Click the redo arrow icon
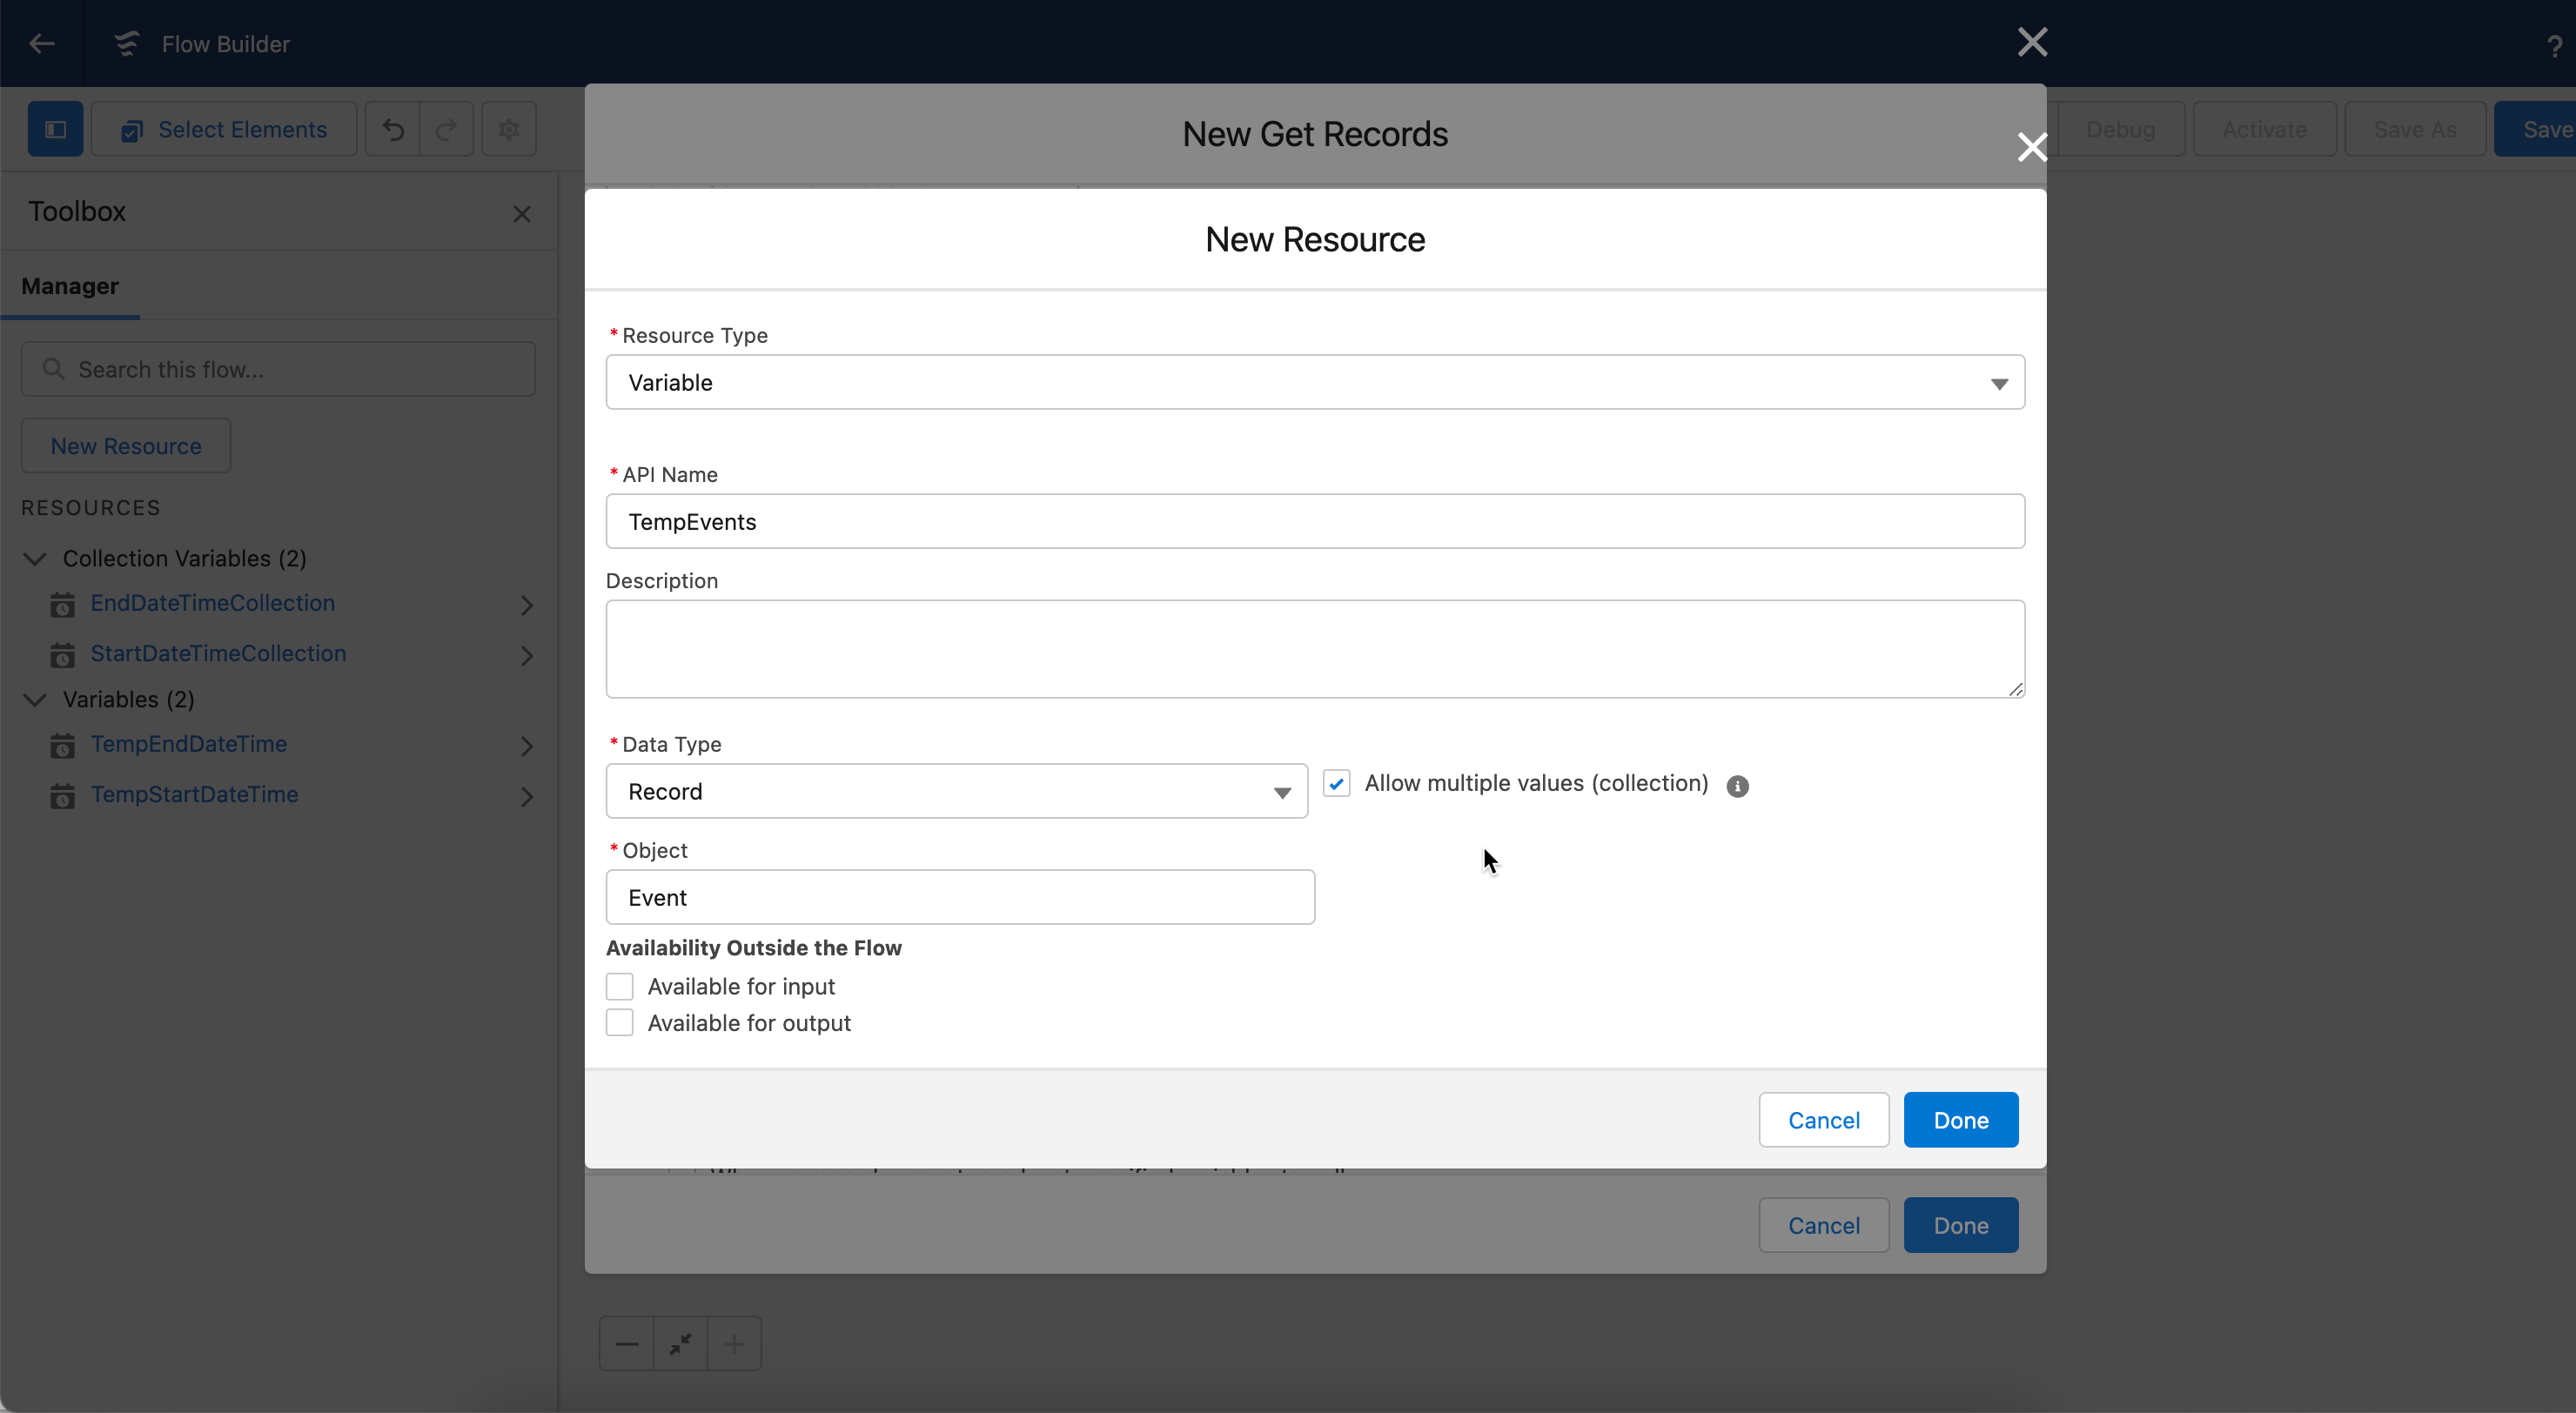The height and width of the screenshot is (1413, 2576). [x=446, y=129]
